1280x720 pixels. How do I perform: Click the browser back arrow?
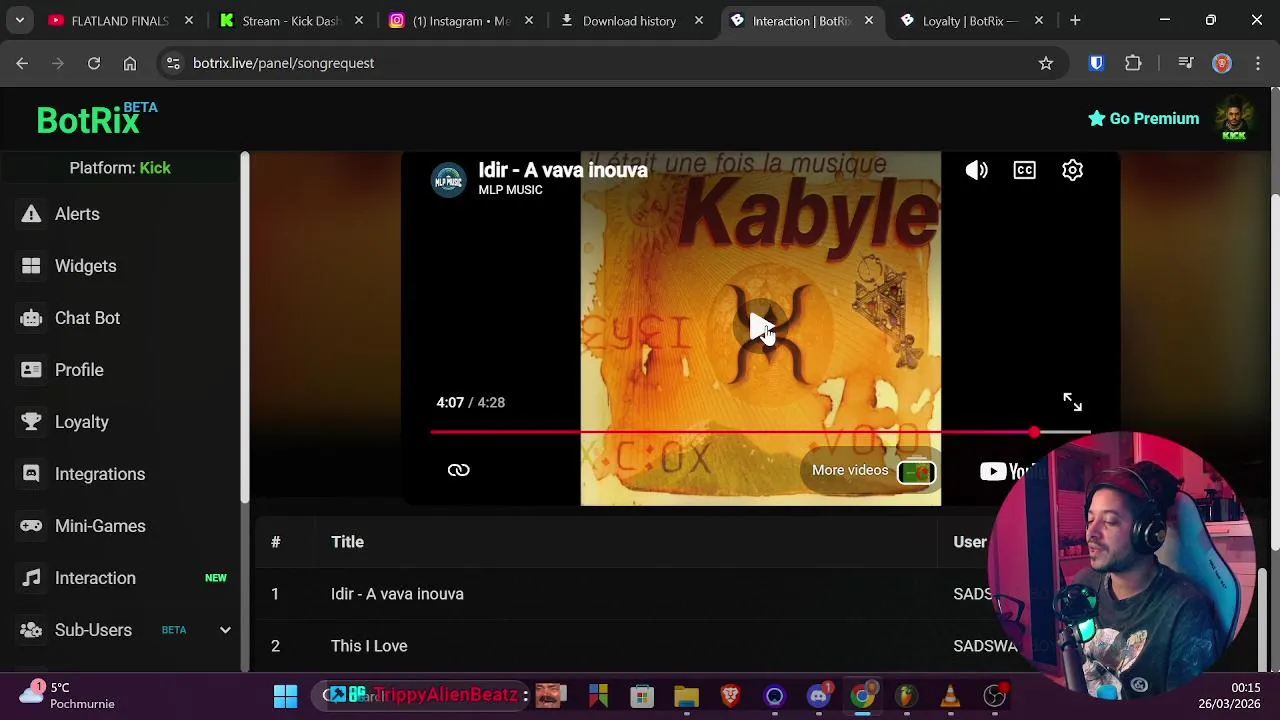(22, 63)
